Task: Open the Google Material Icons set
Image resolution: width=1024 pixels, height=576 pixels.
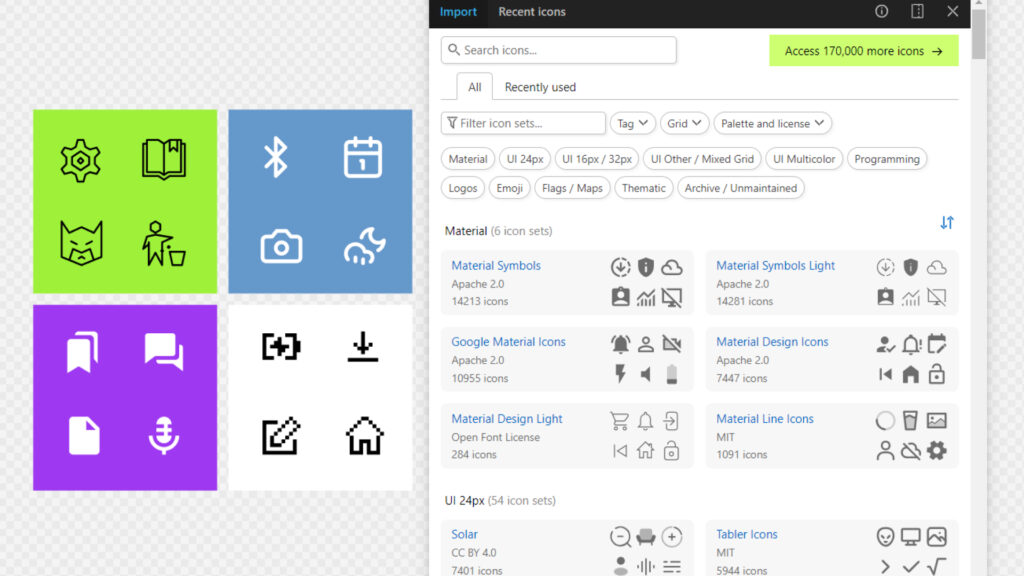Action: tap(508, 342)
